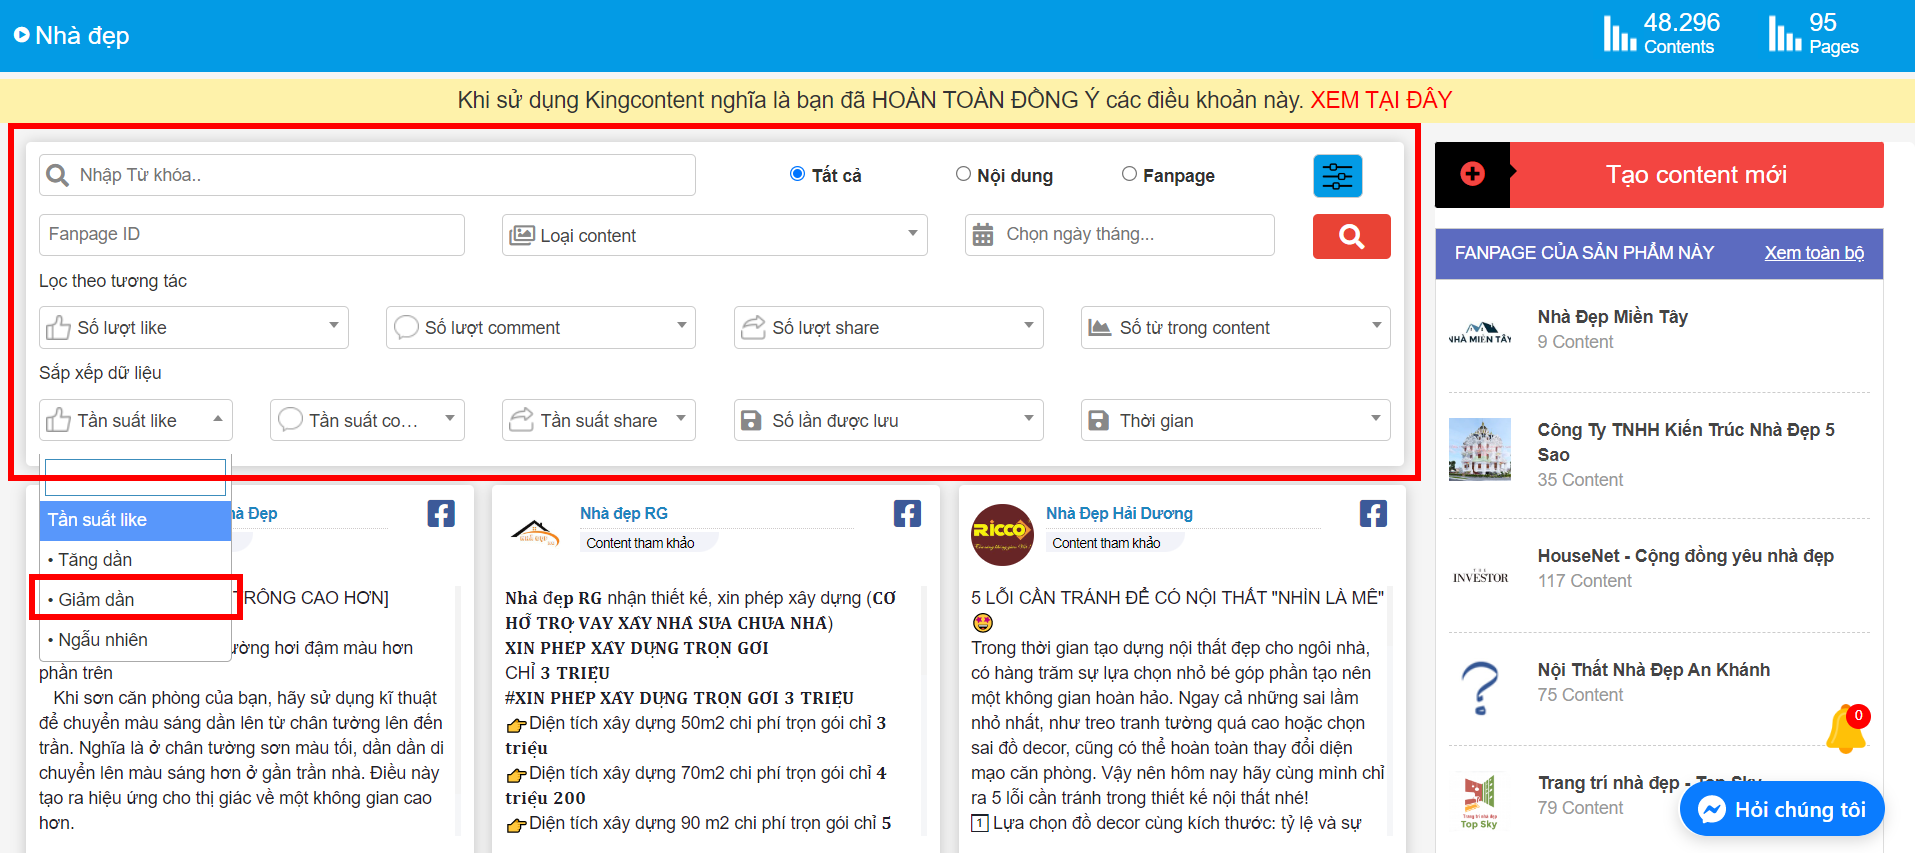1915x853 pixels.
Task: Choose Tăng dần sort option
Action: [x=135, y=560]
